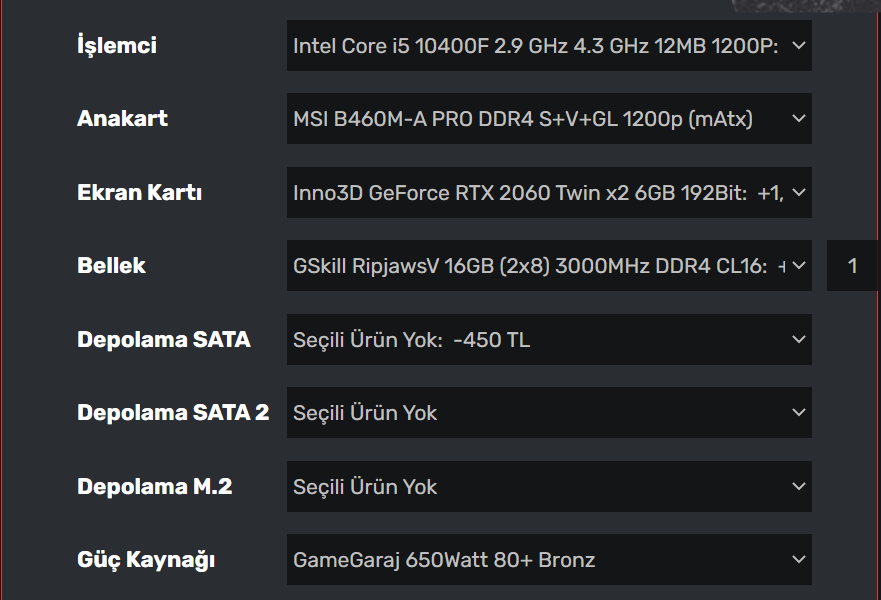Click the Depolama SATA 2 arrow icon

pyautogui.click(x=798, y=412)
